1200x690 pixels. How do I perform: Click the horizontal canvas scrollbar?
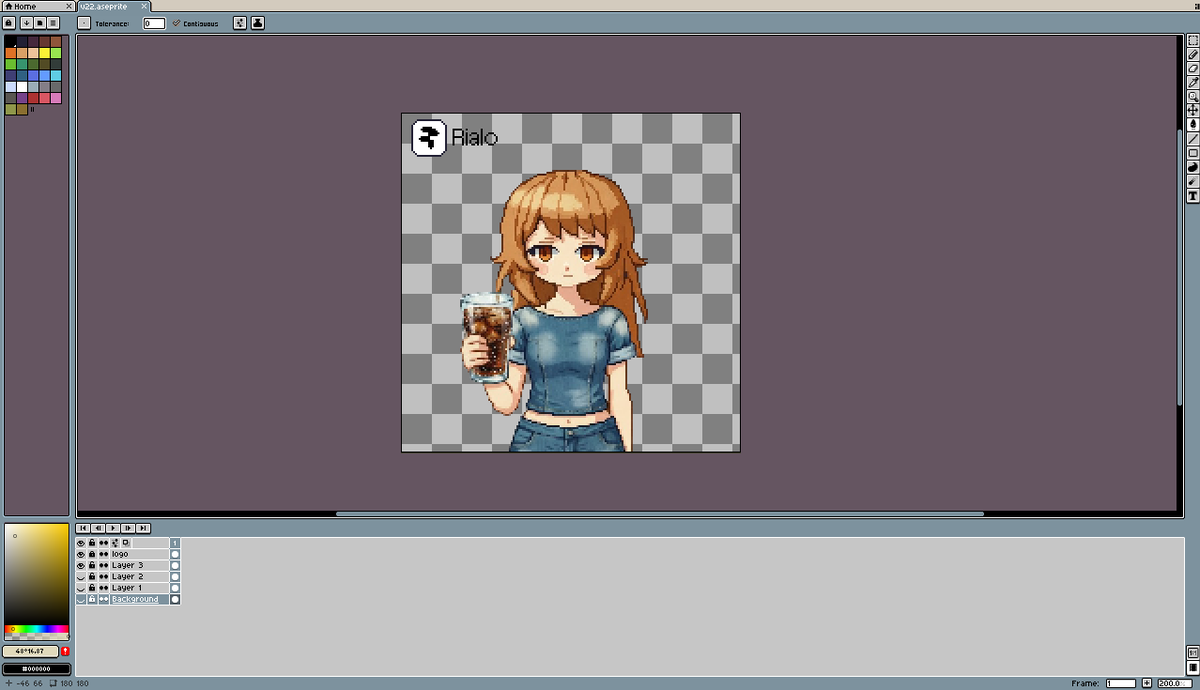(x=660, y=514)
